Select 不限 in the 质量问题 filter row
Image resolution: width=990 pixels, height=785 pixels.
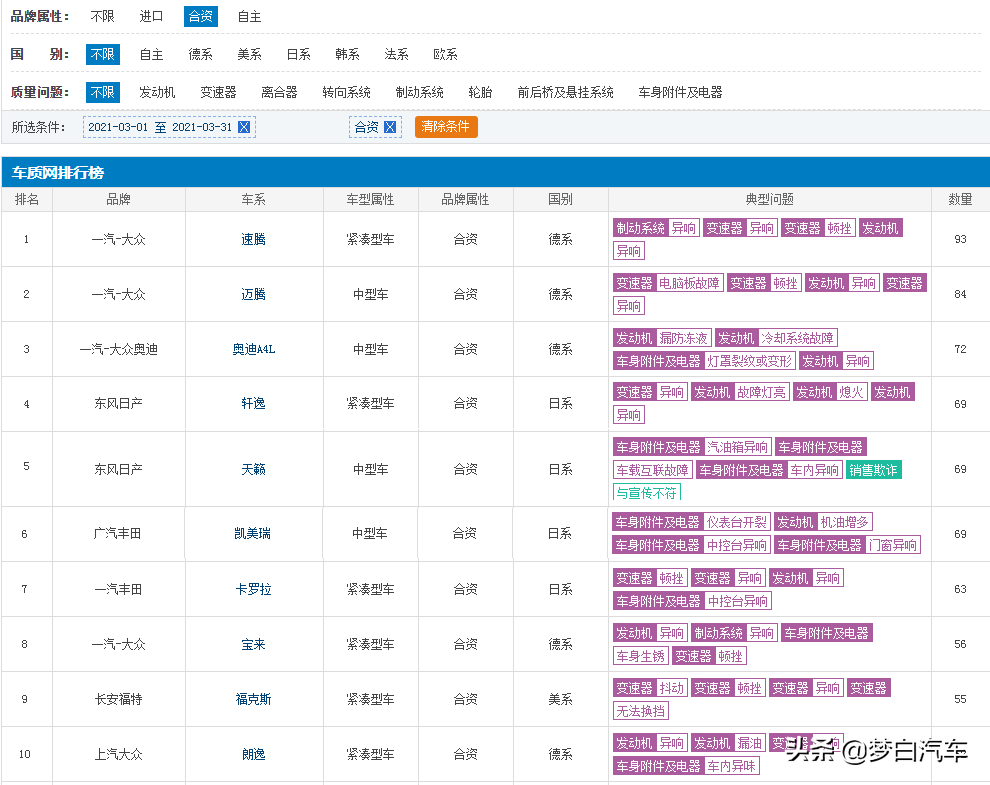[x=102, y=92]
